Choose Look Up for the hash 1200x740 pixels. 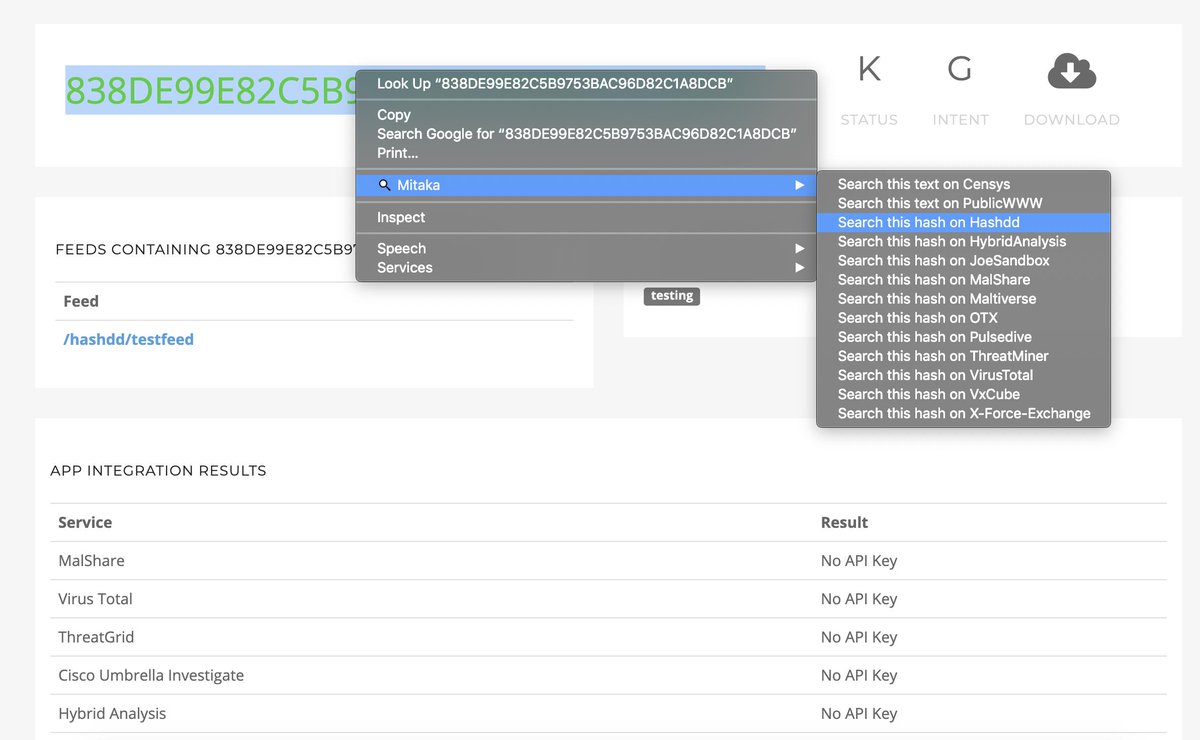pyautogui.click(x=586, y=84)
